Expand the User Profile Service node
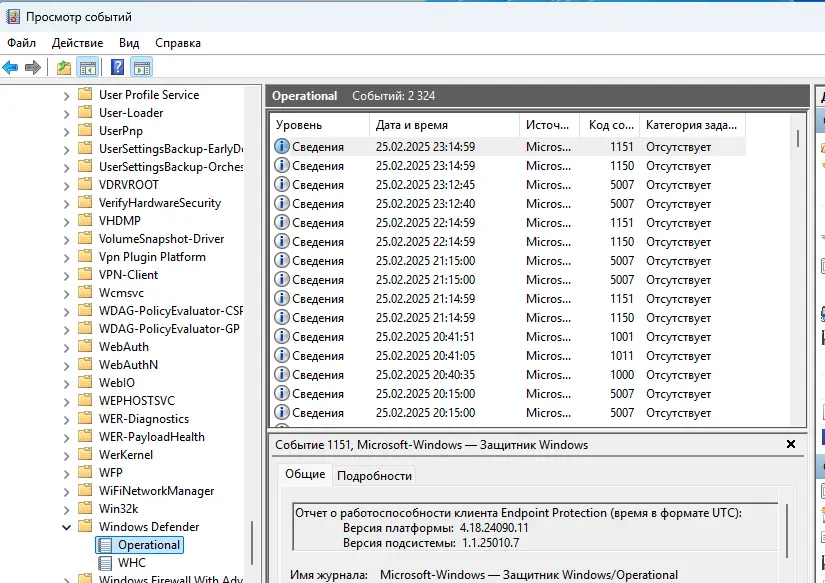Viewport: 825px width, 583px height. [x=66, y=96]
